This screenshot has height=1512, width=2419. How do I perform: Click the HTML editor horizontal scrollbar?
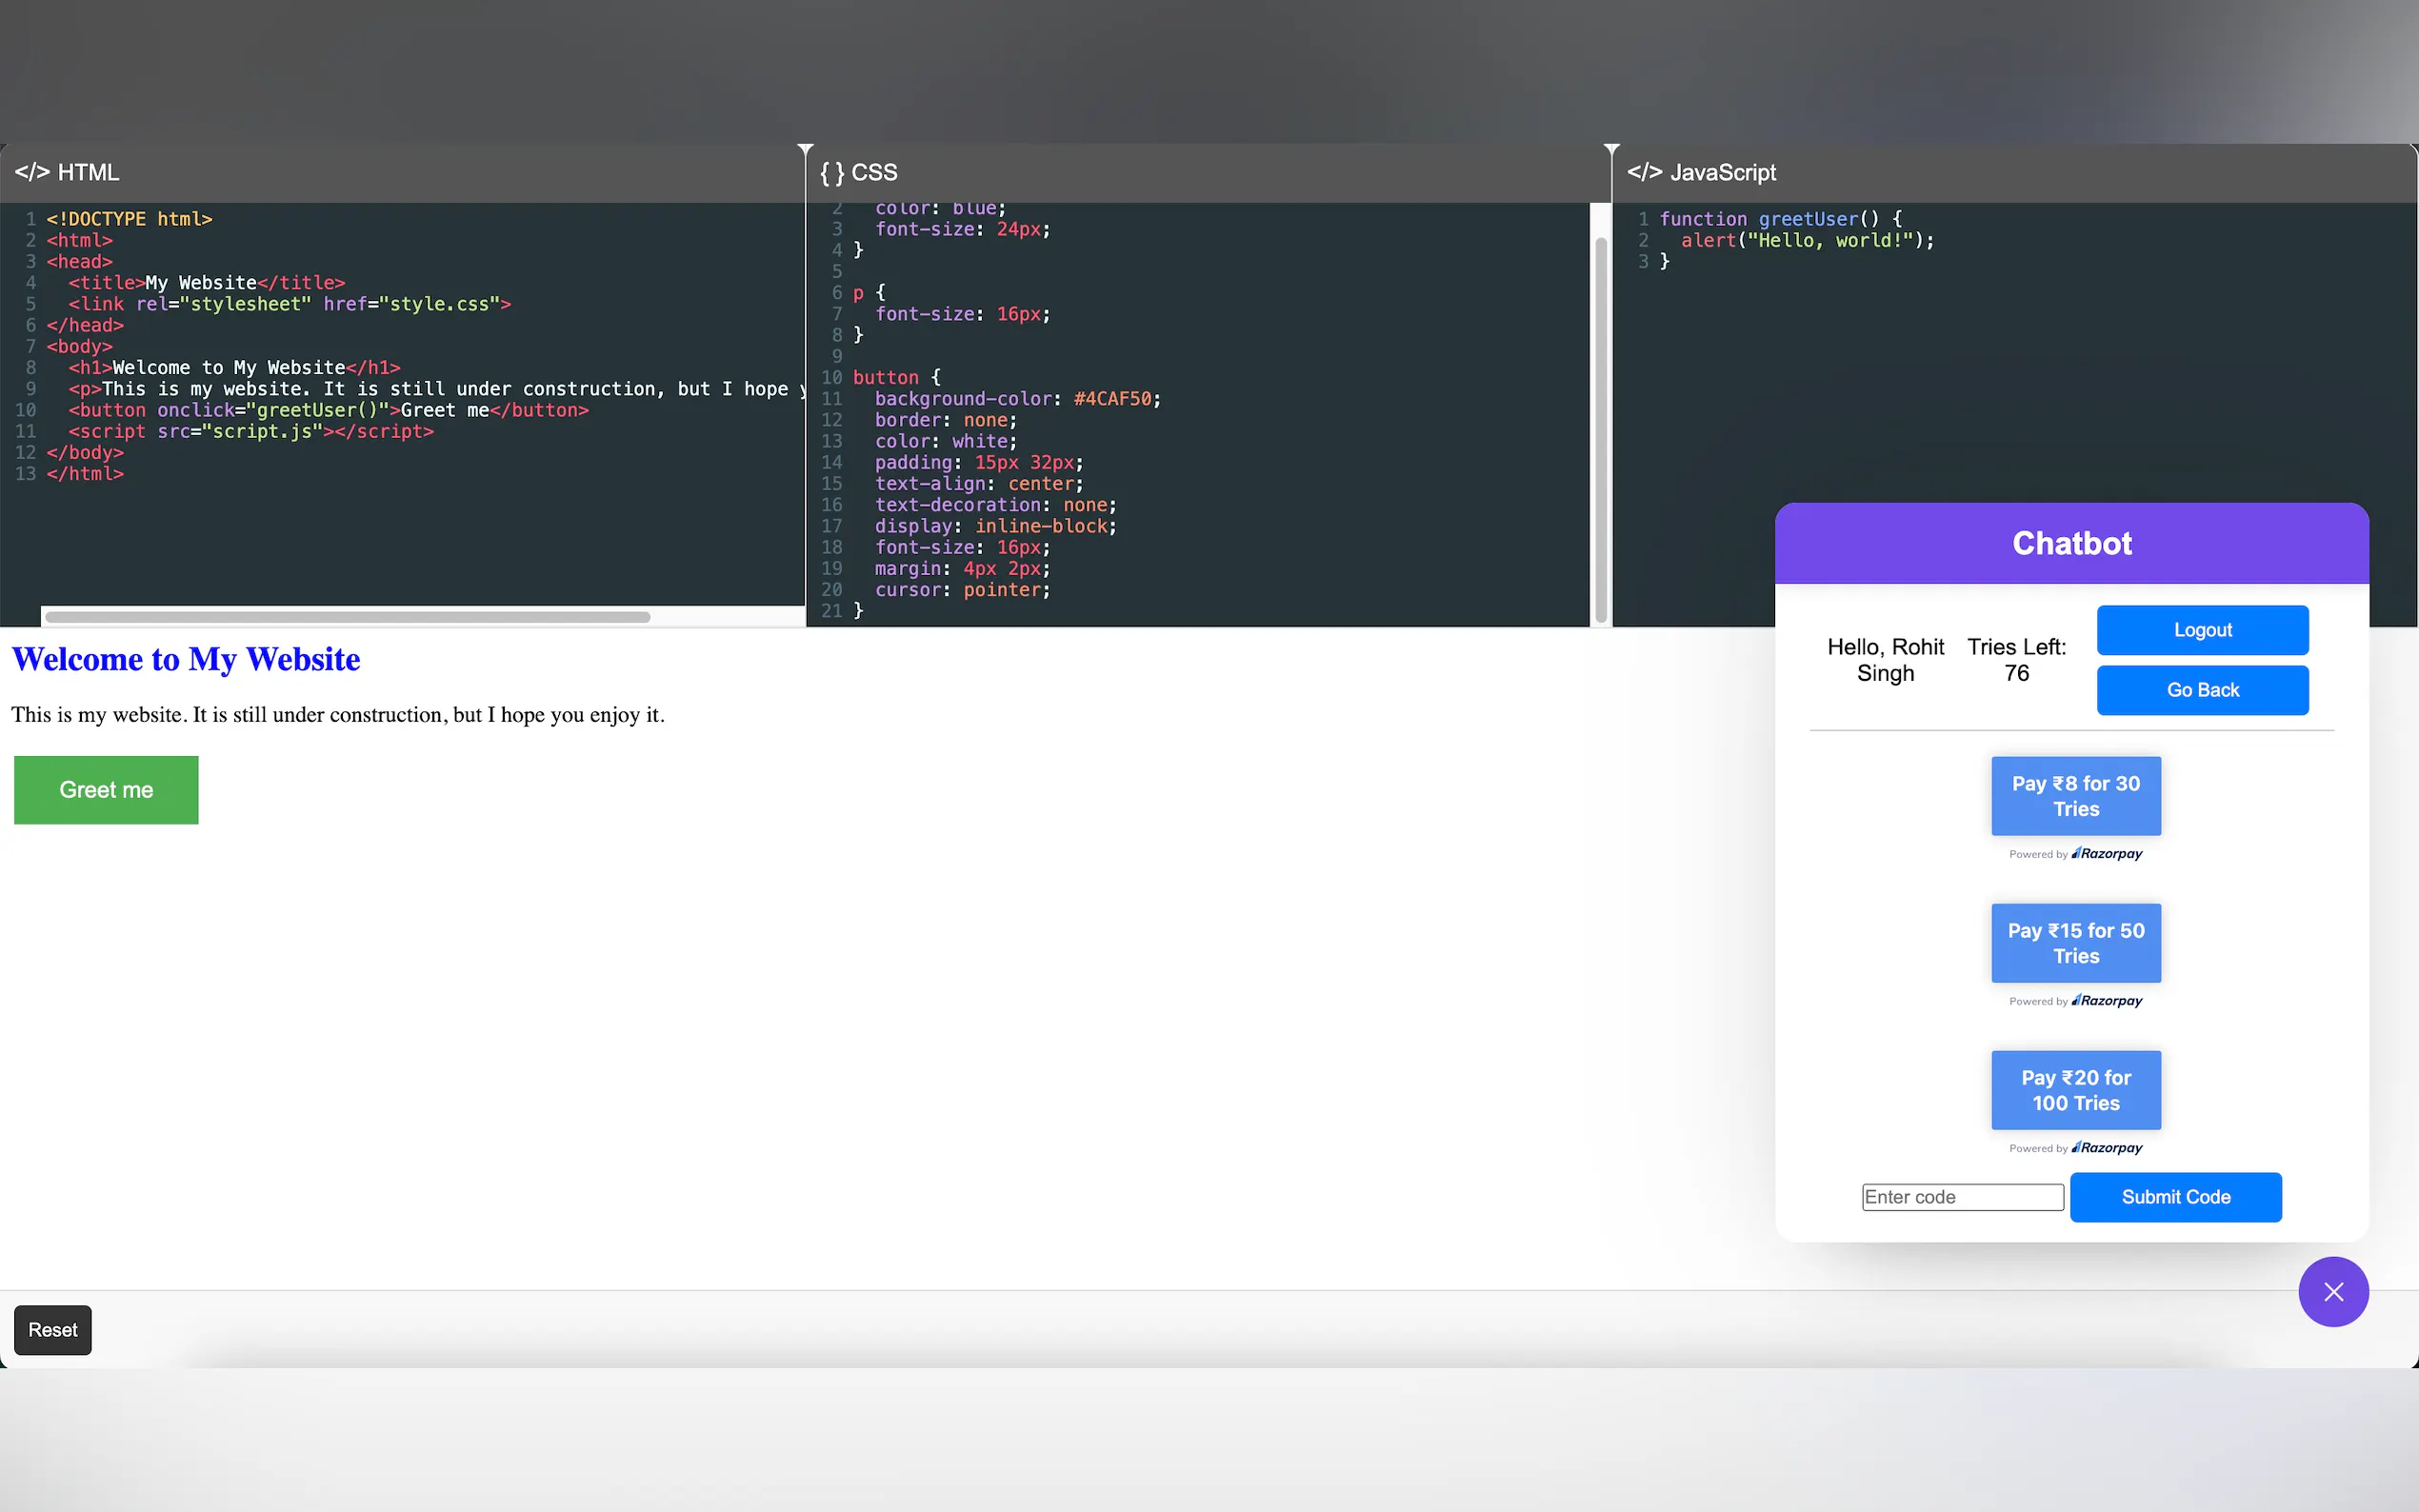click(x=347, y=617)
